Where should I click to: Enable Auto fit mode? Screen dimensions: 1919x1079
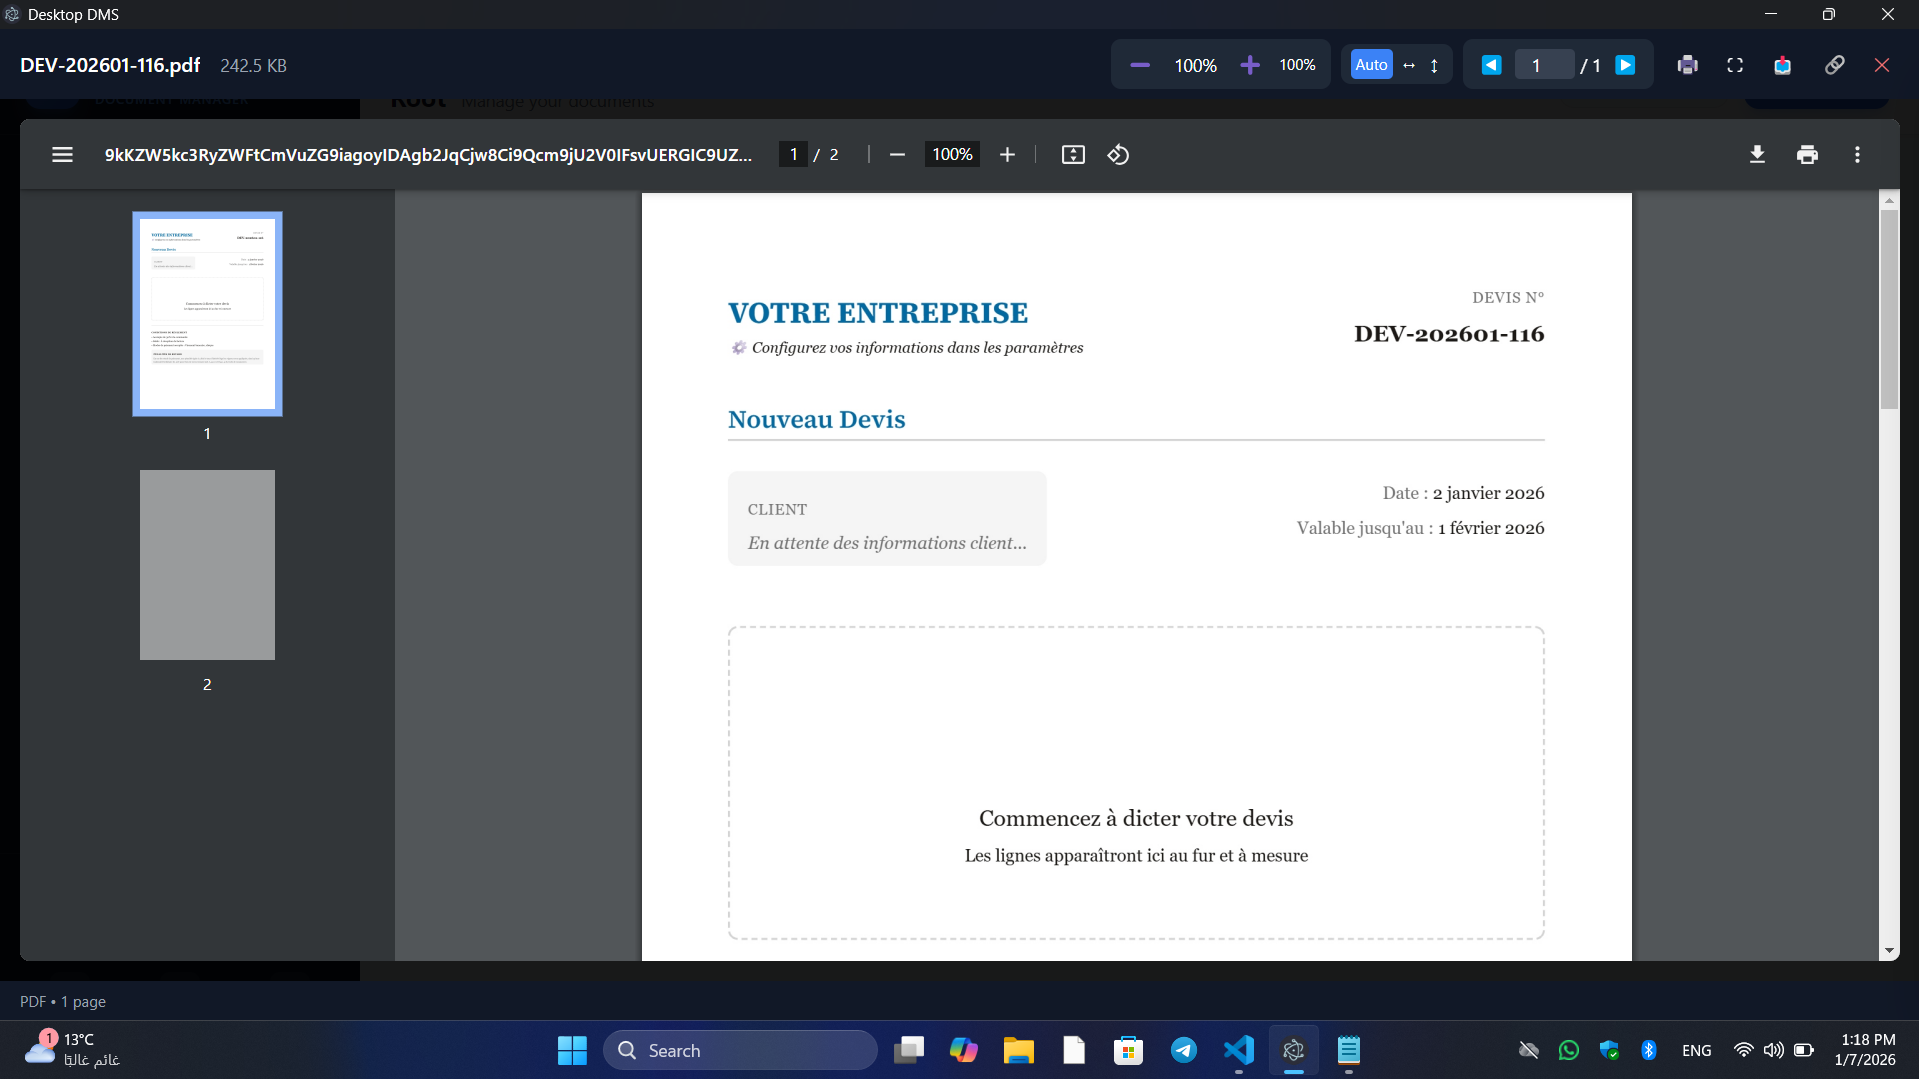(x=1370, y=65)
